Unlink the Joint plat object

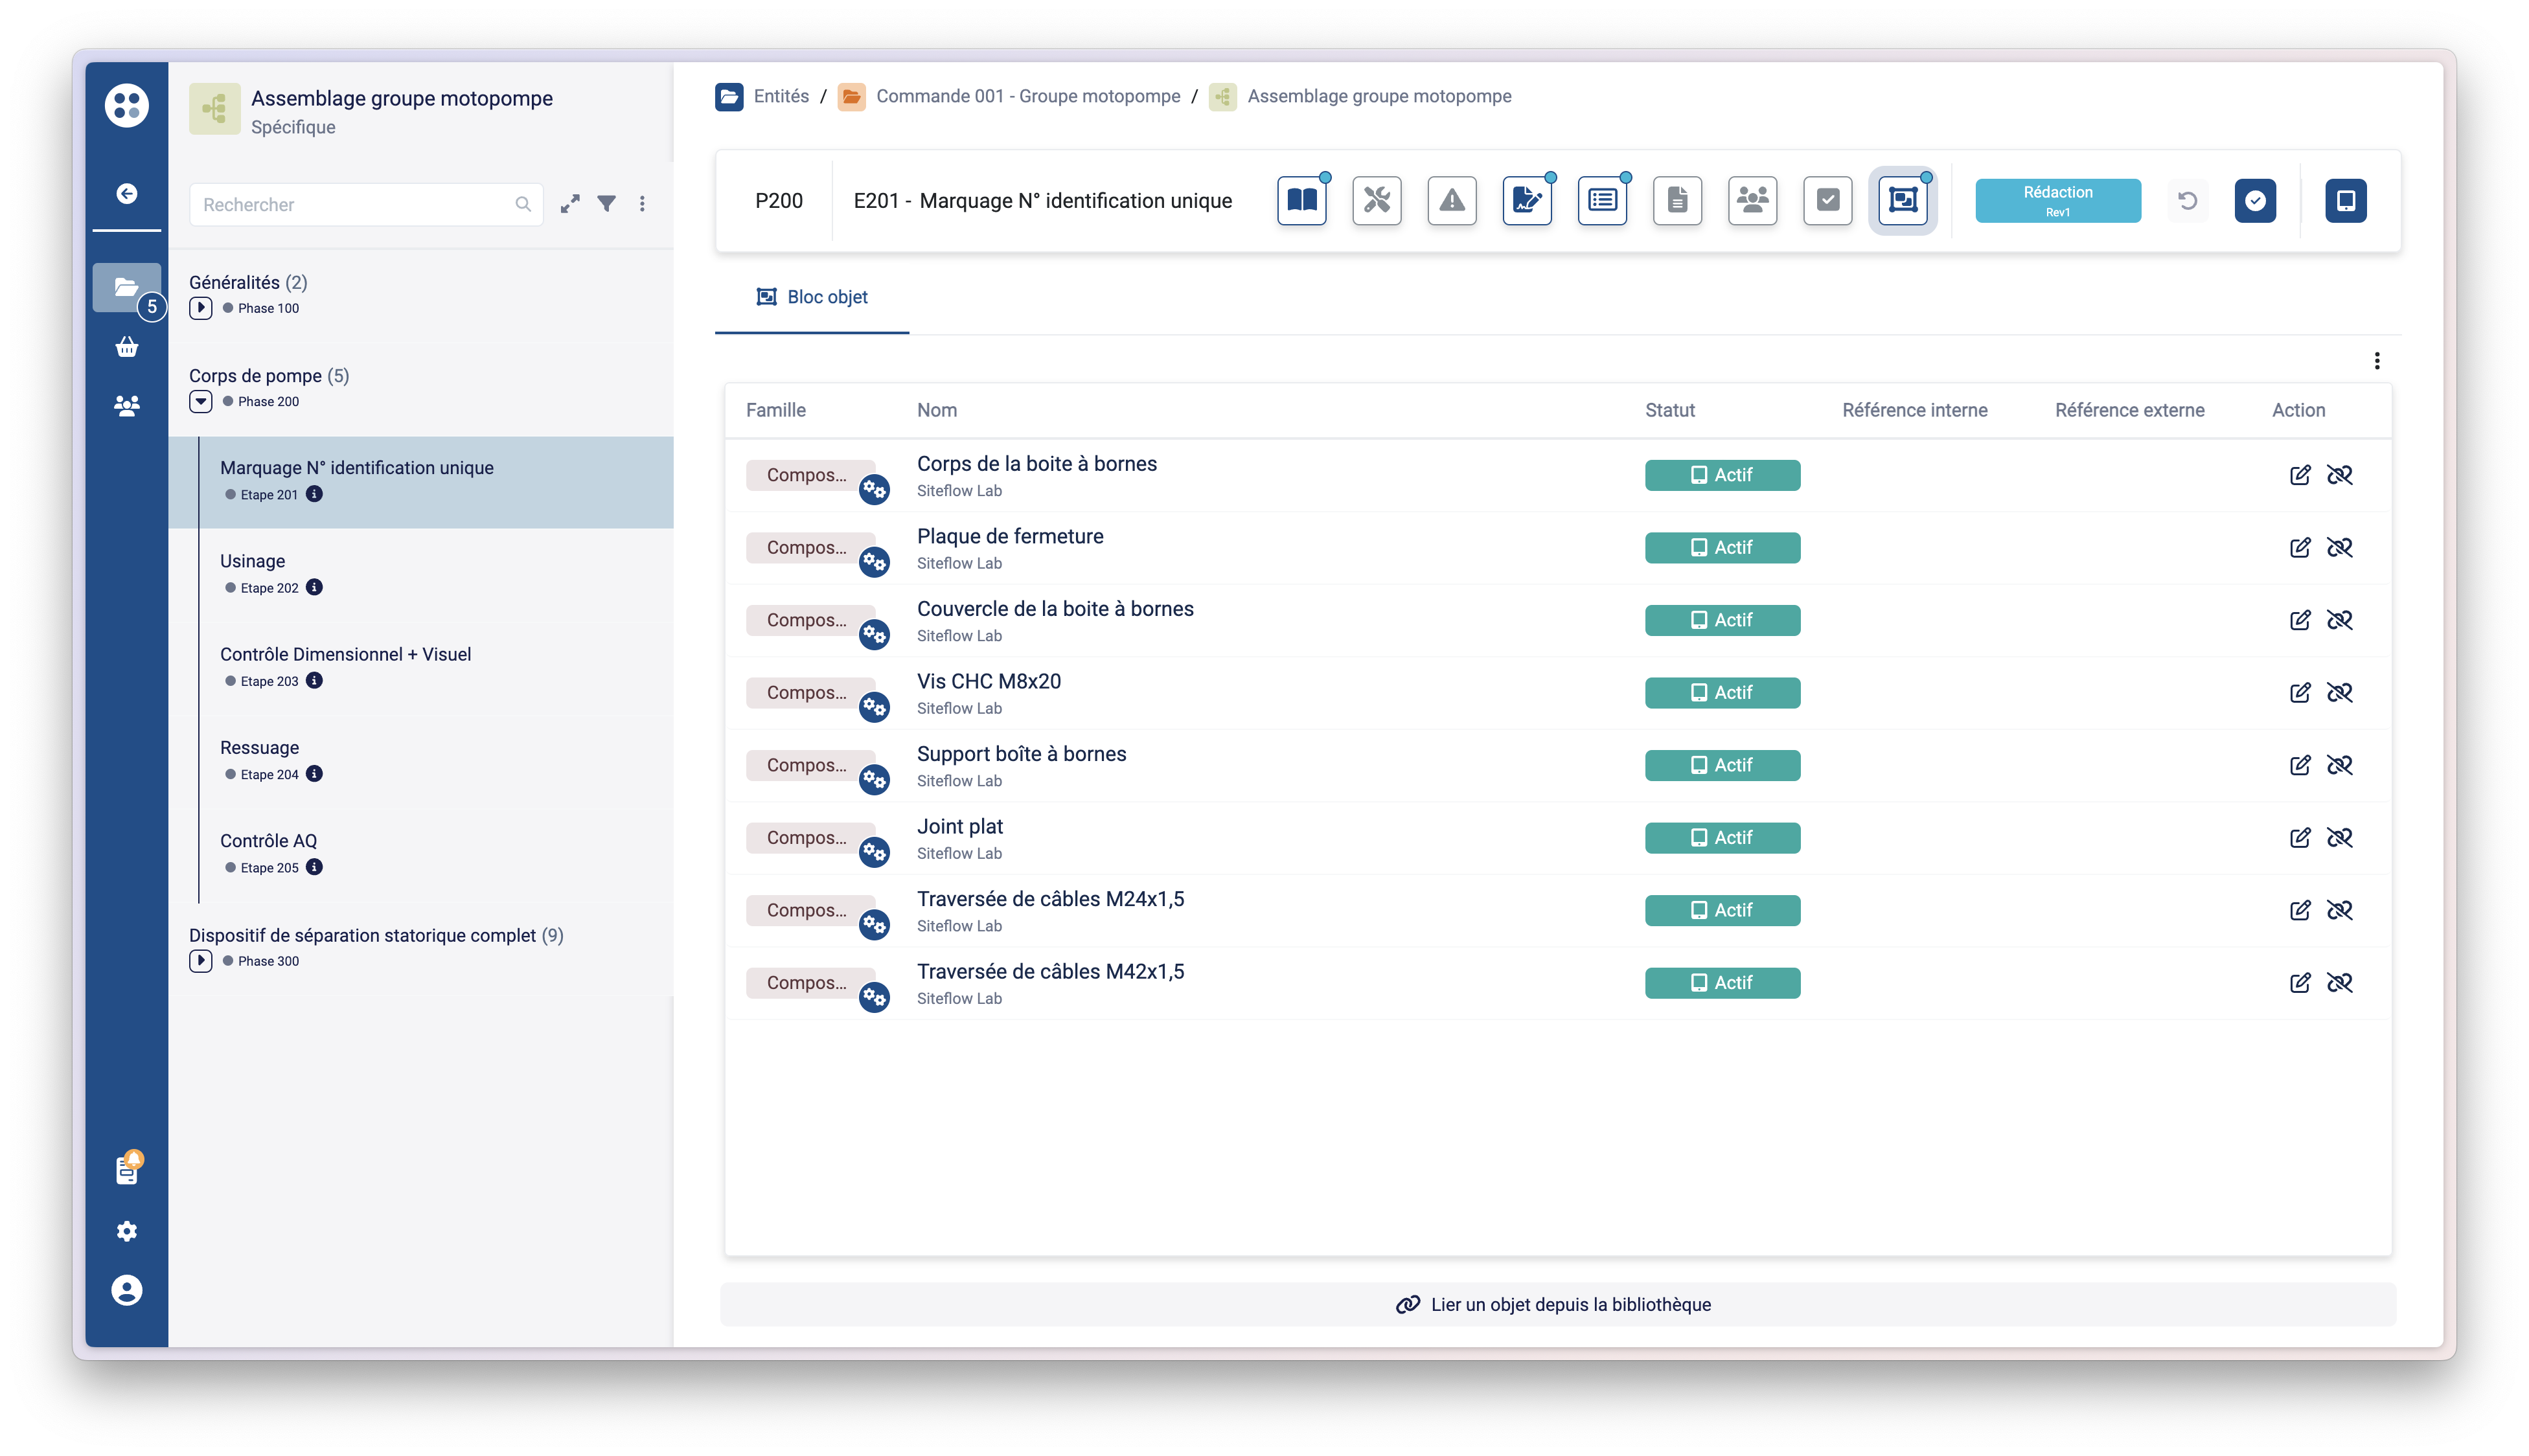[x=2339, y=838]
